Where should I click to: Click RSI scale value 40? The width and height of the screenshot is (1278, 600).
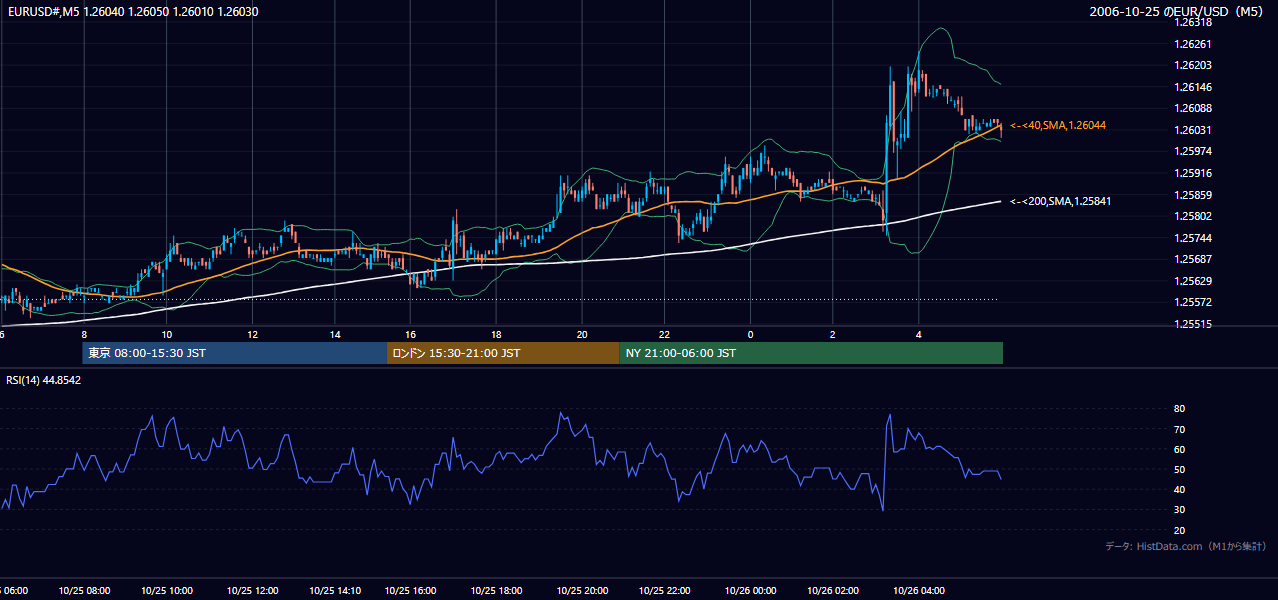coord(1179,489)
